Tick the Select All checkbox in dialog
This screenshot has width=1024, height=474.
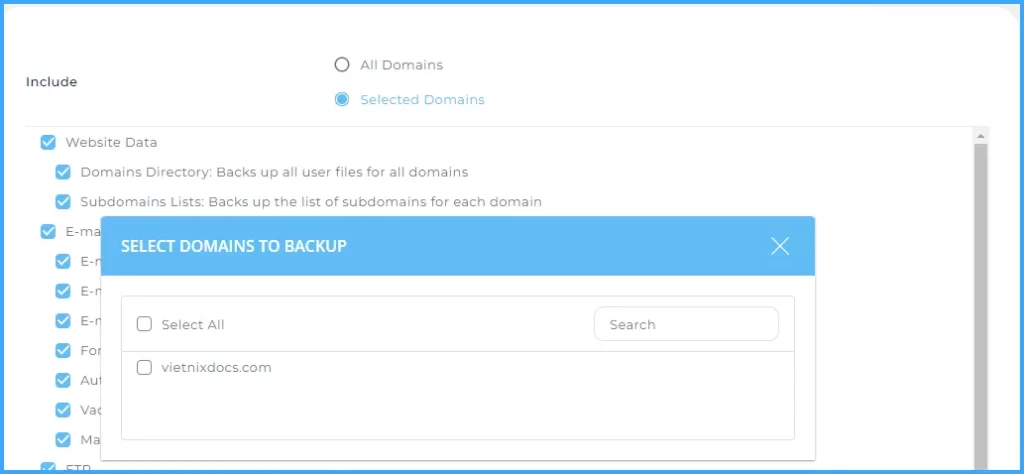[x=144, y=324]
